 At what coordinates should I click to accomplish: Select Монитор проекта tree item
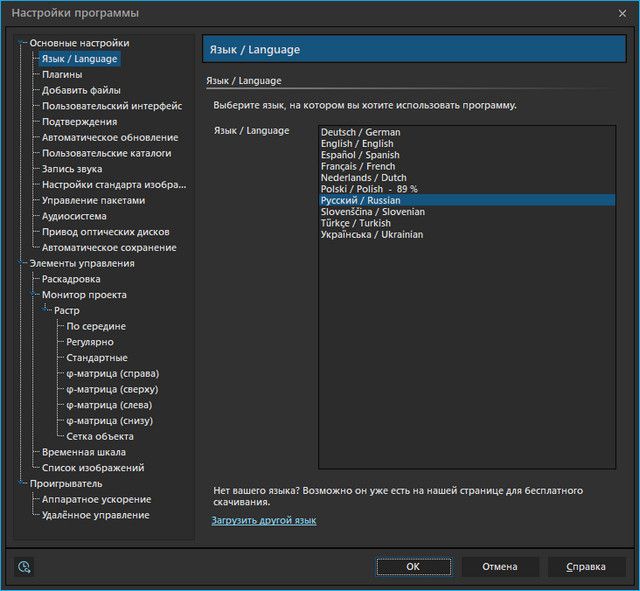84,295
